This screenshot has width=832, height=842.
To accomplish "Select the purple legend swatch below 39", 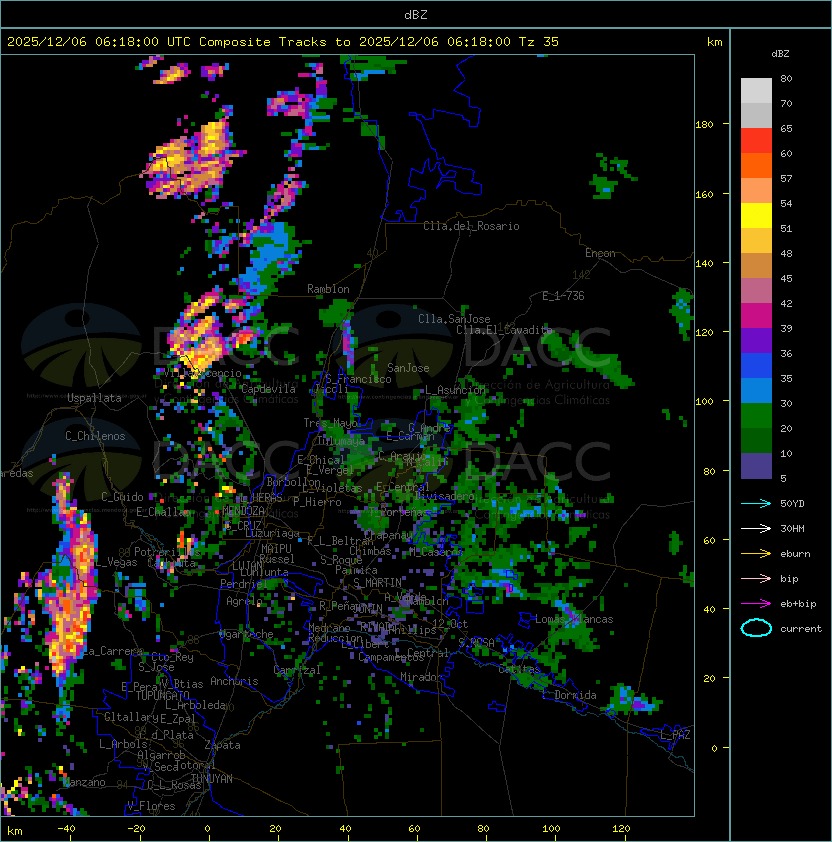I will point(756,341).
